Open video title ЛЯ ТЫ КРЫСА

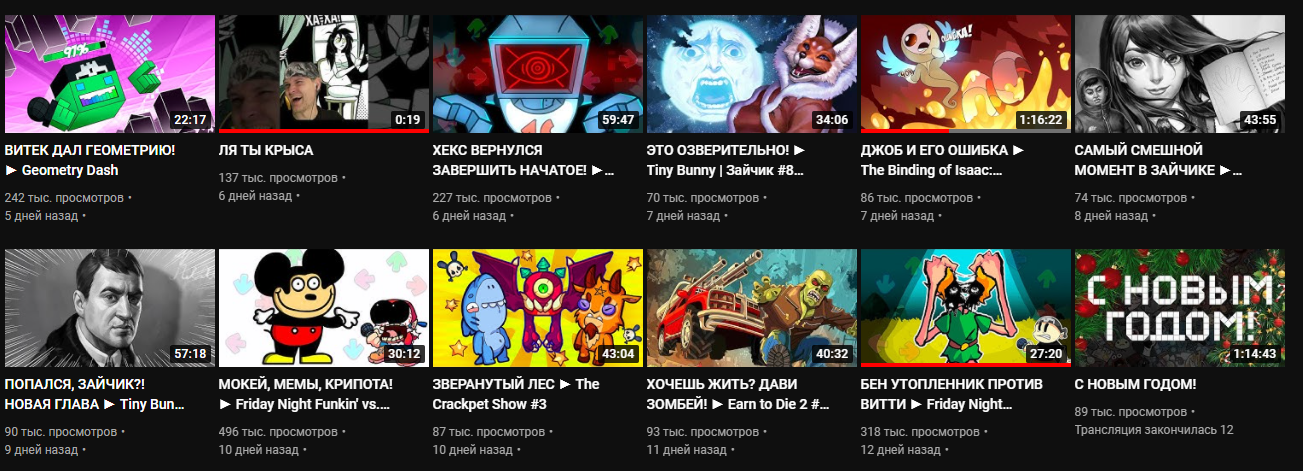coord(266,150)
